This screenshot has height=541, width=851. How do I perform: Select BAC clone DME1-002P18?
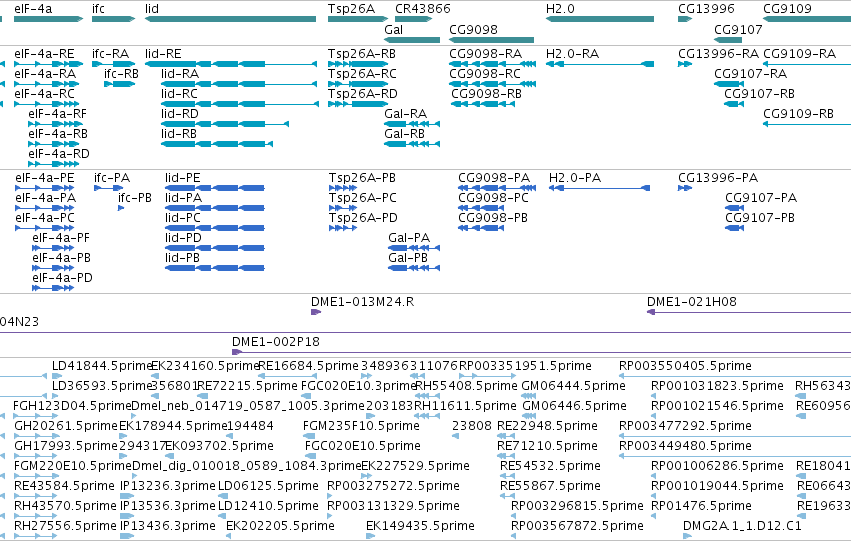tap(542, 352)
